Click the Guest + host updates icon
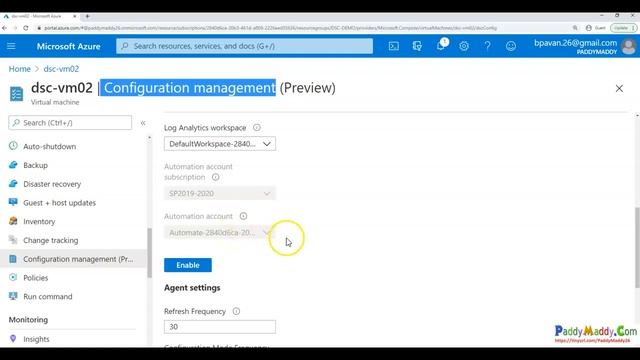This screenshot has width=640, height=360. [13, 202]
